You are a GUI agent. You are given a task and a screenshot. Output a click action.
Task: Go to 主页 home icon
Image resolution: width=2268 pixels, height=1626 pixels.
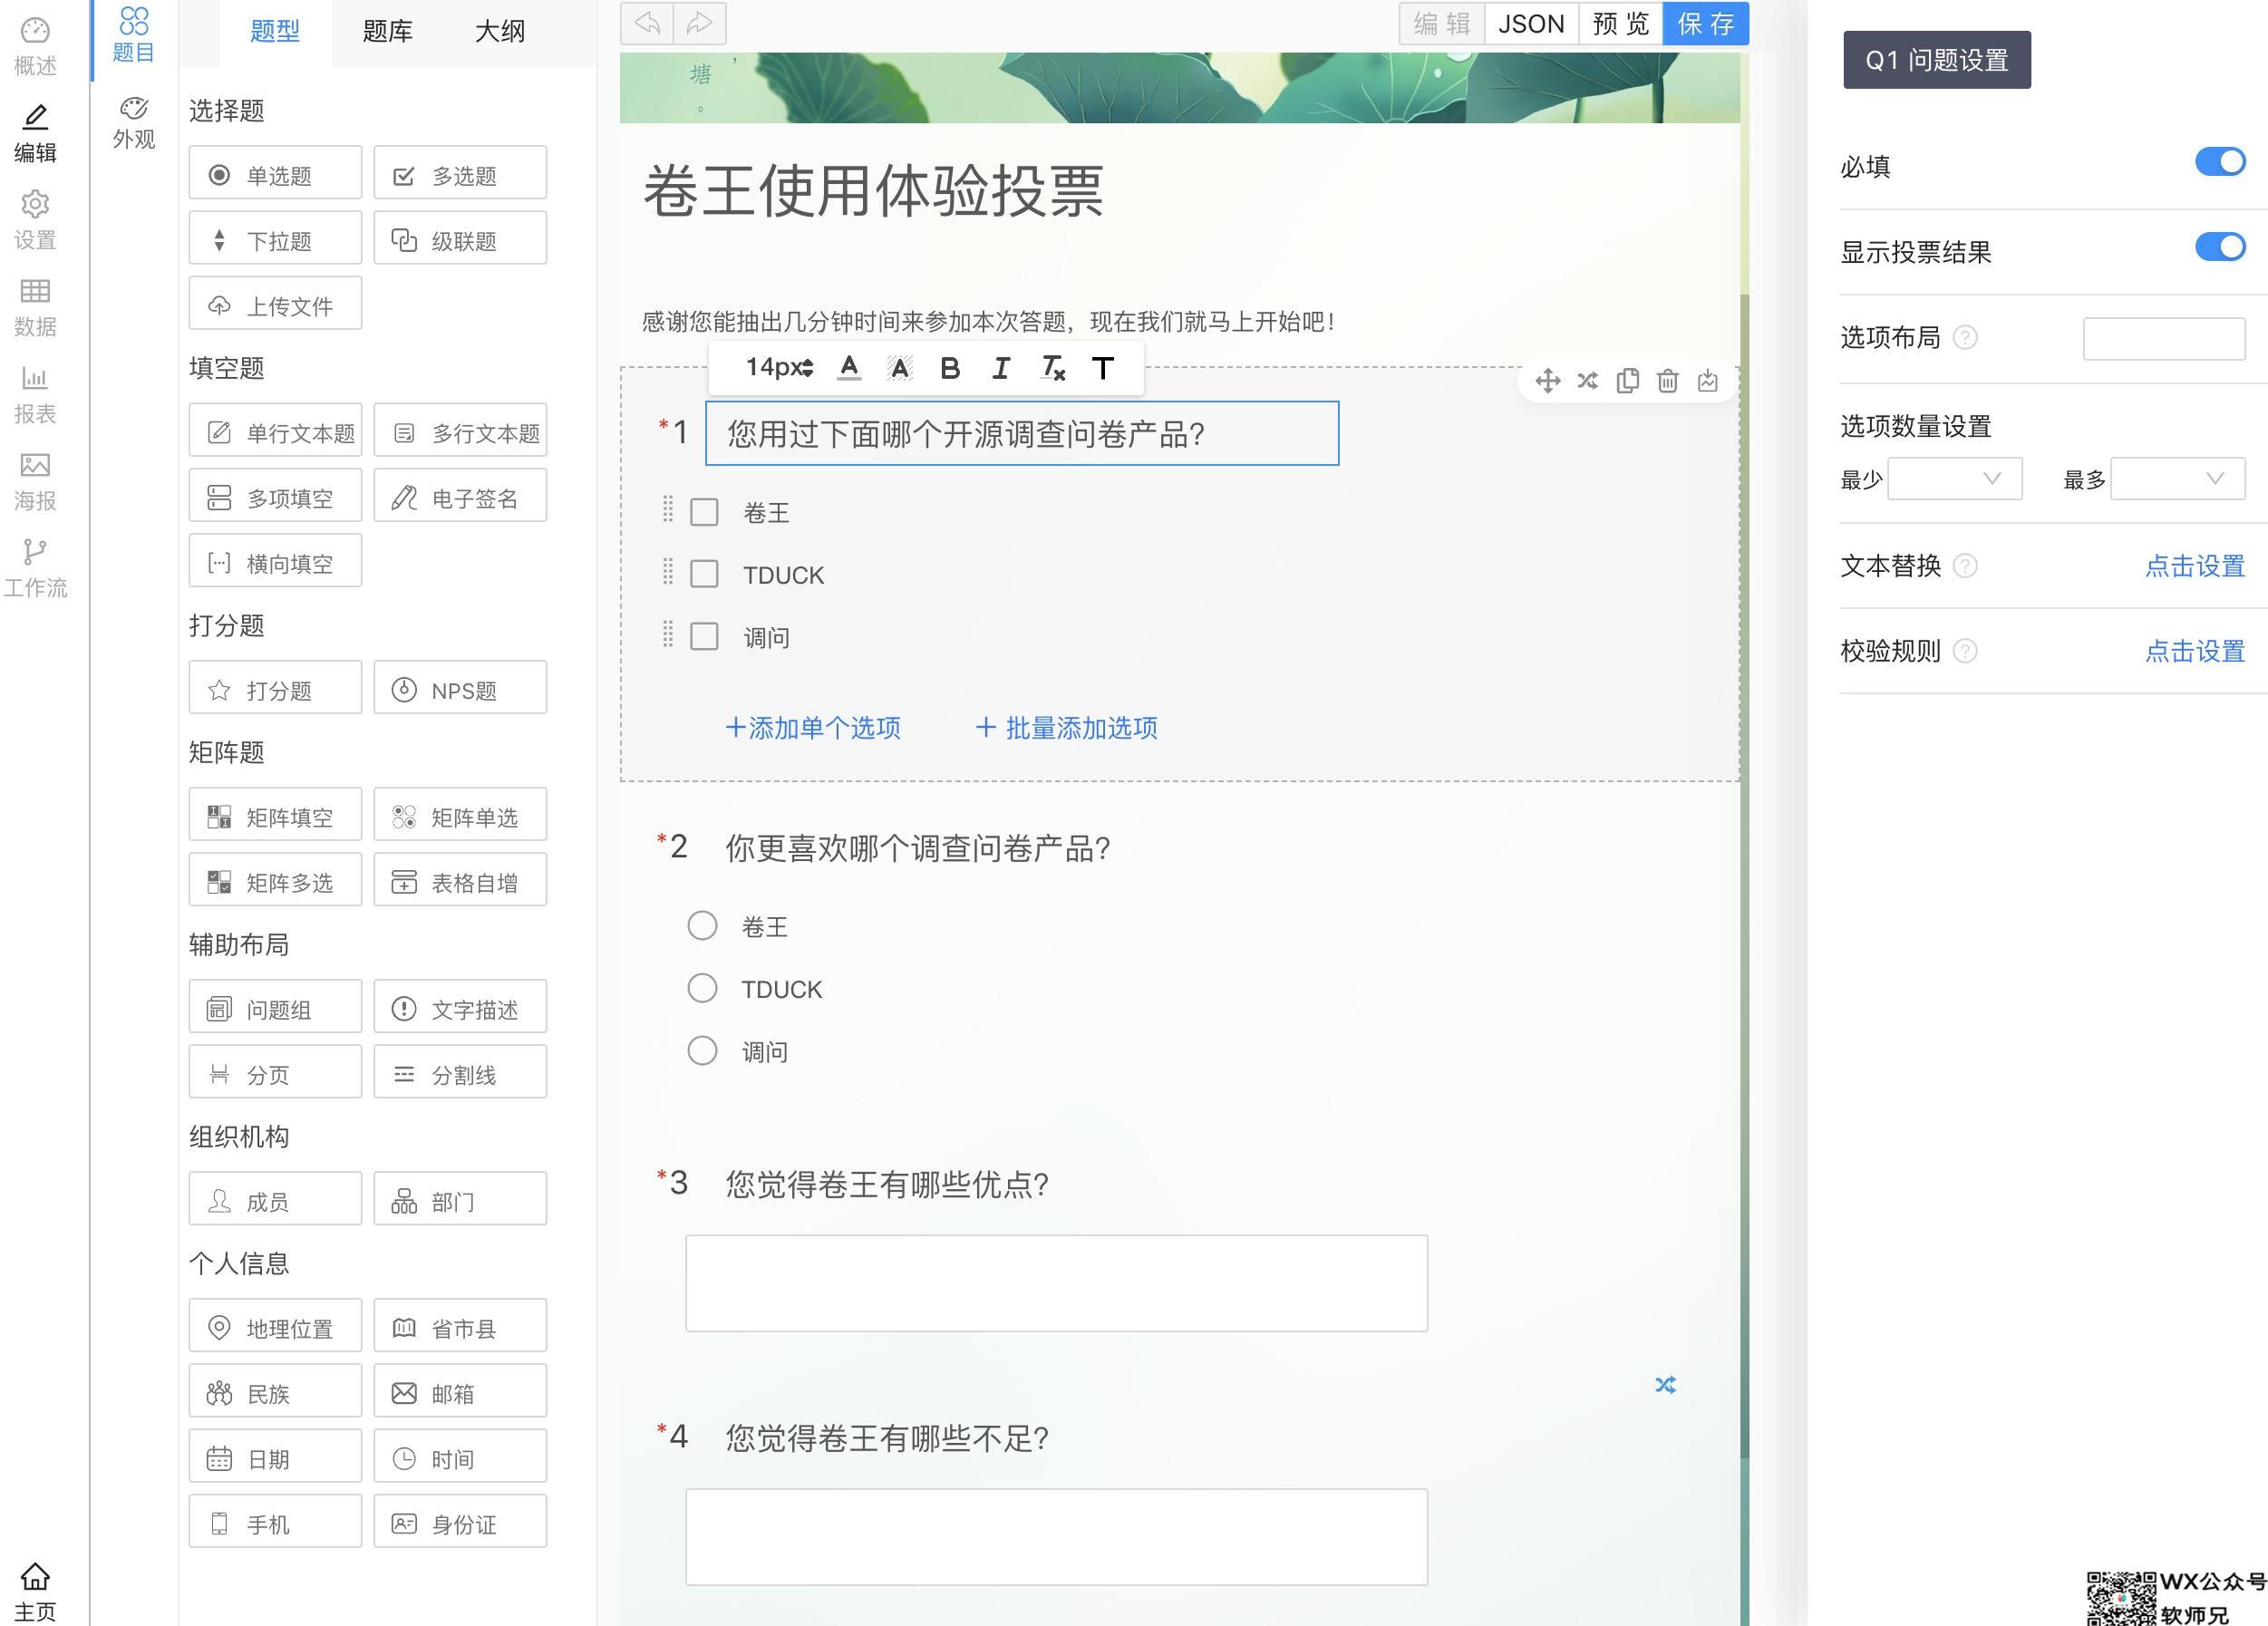click(35, 1592)
